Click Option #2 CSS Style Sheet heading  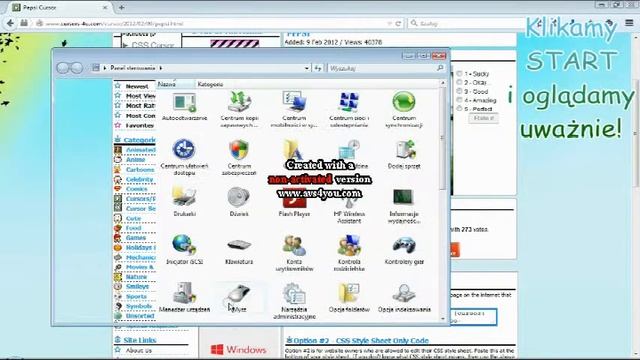361,340
